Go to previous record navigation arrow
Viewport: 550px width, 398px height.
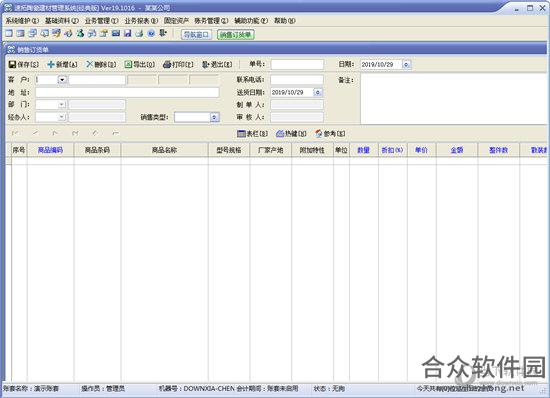coord(35,133)
